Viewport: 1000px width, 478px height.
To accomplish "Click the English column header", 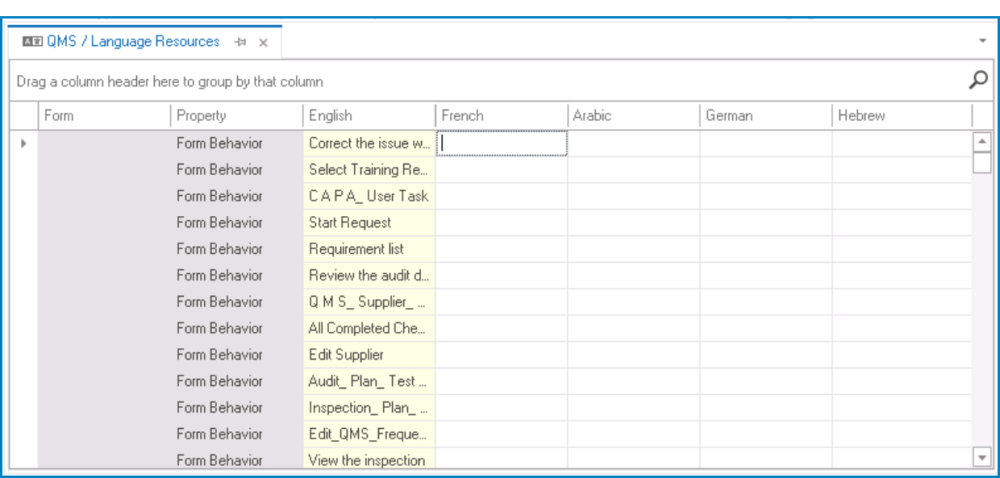I will (368, 116).
